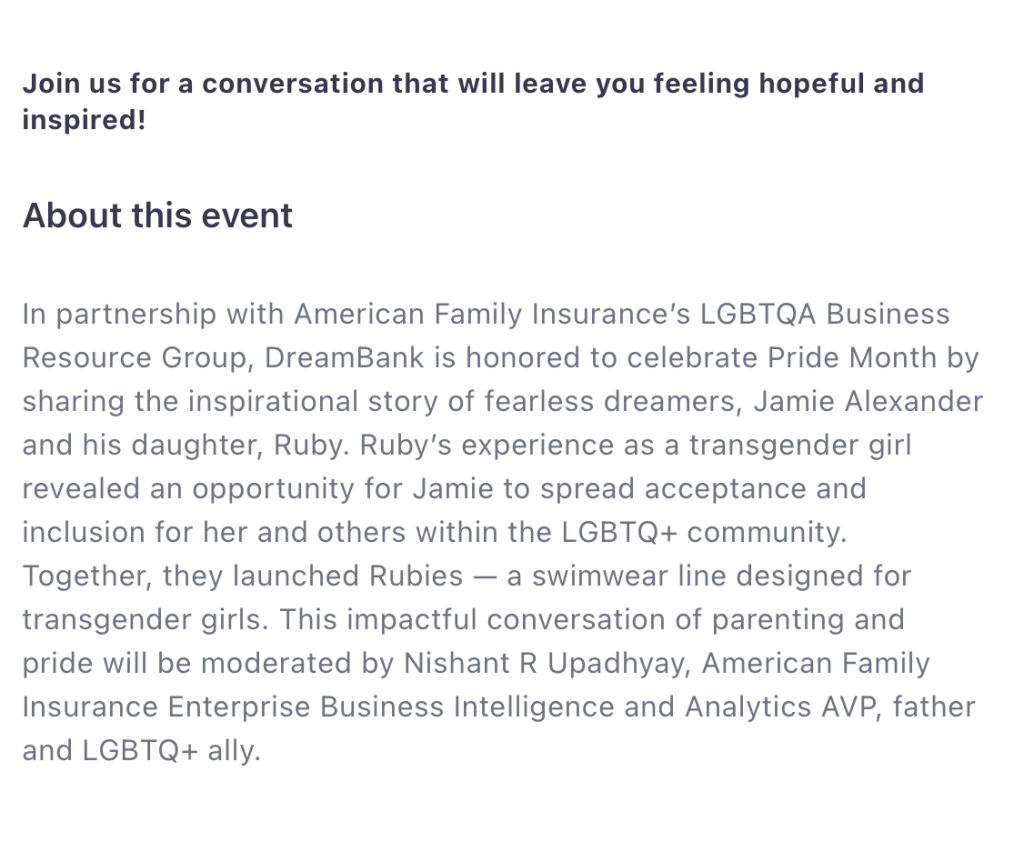Click the text "LGBTQA Business"
This screenshot has width=1024, height=842.
click(x=825, y=314)
